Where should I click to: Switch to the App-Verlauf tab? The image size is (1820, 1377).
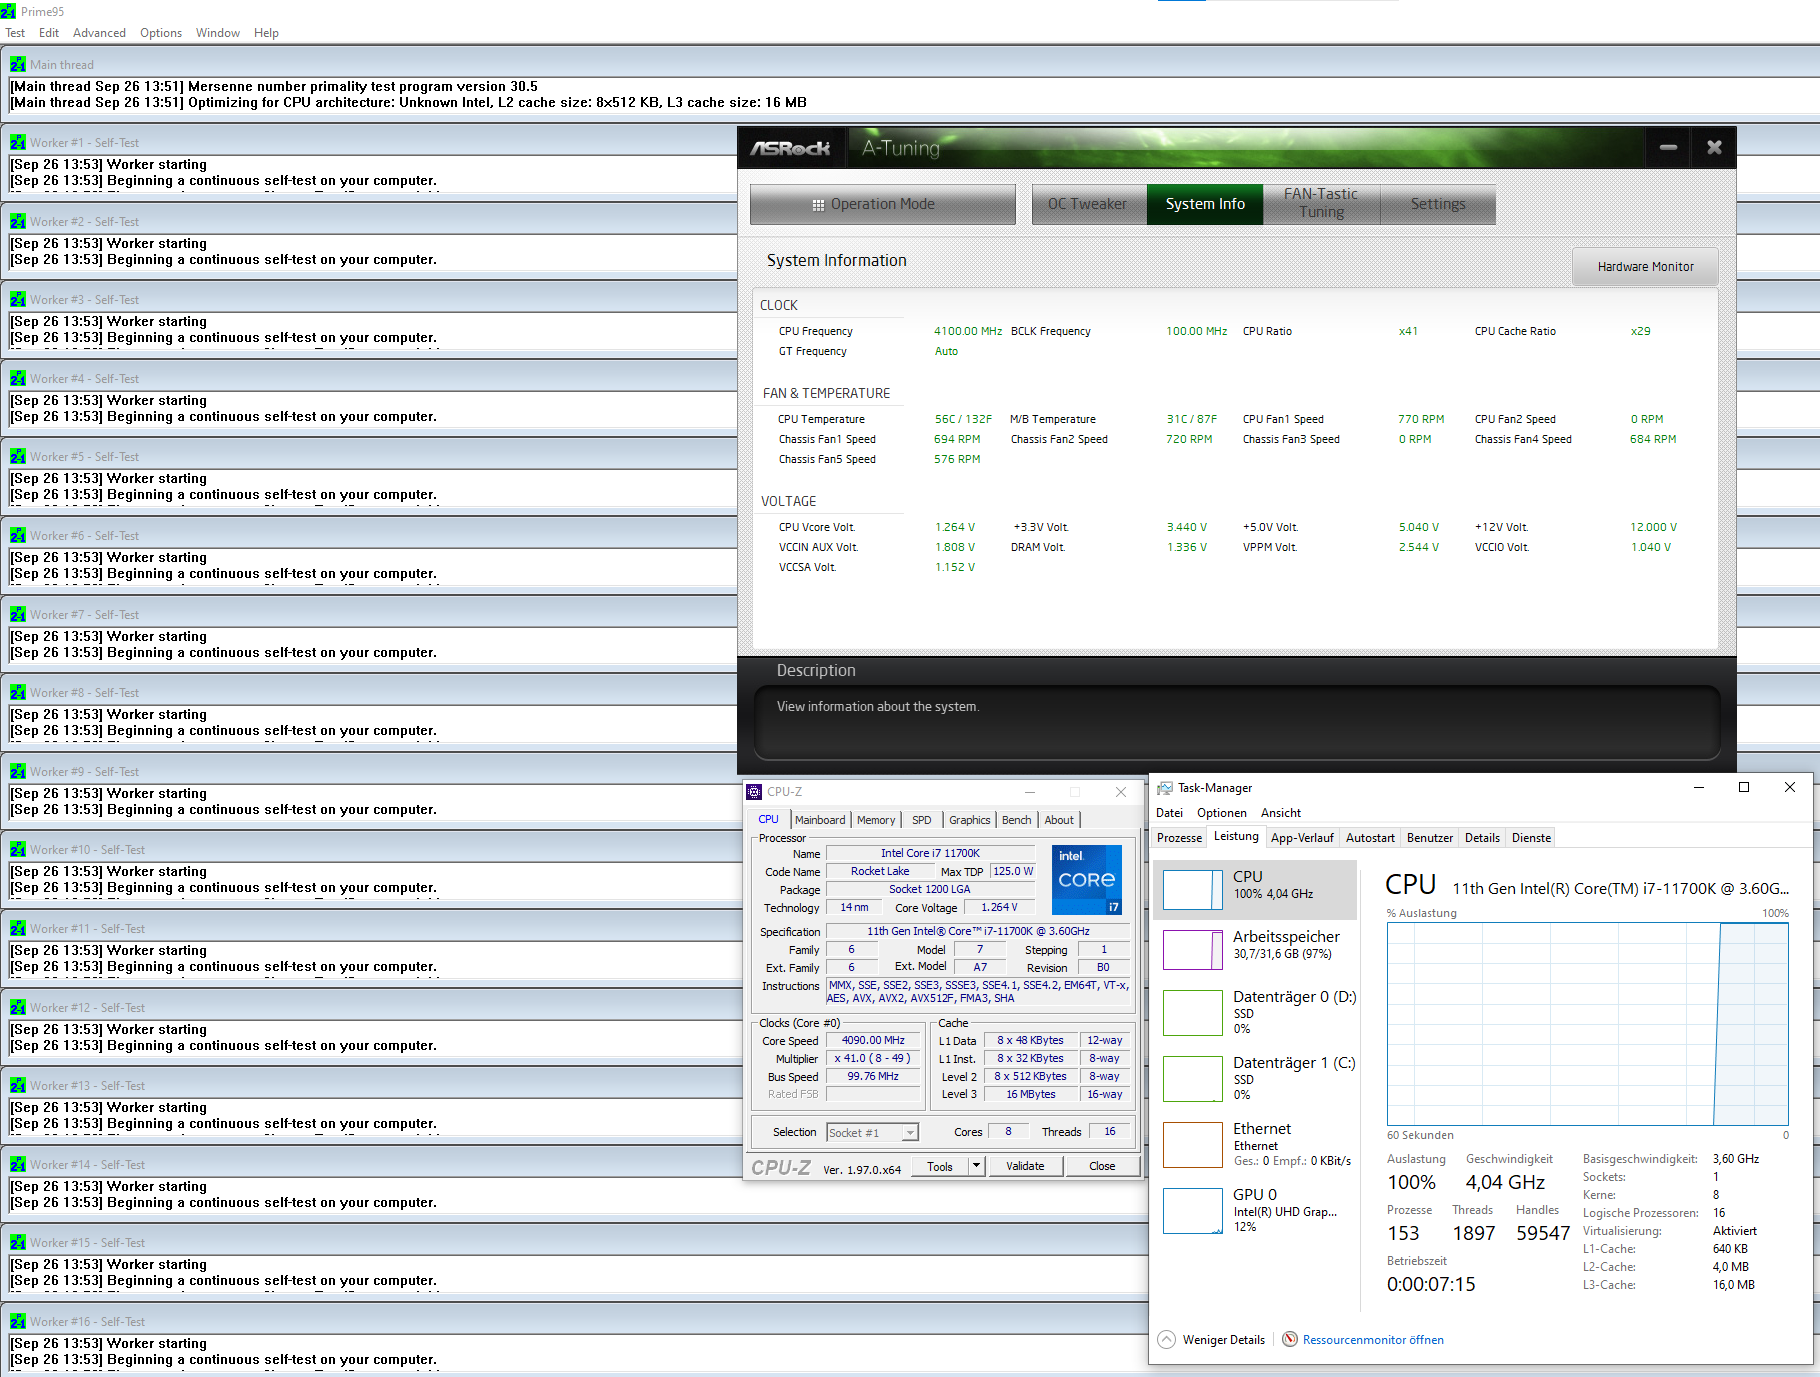[x=1302, y=838]
